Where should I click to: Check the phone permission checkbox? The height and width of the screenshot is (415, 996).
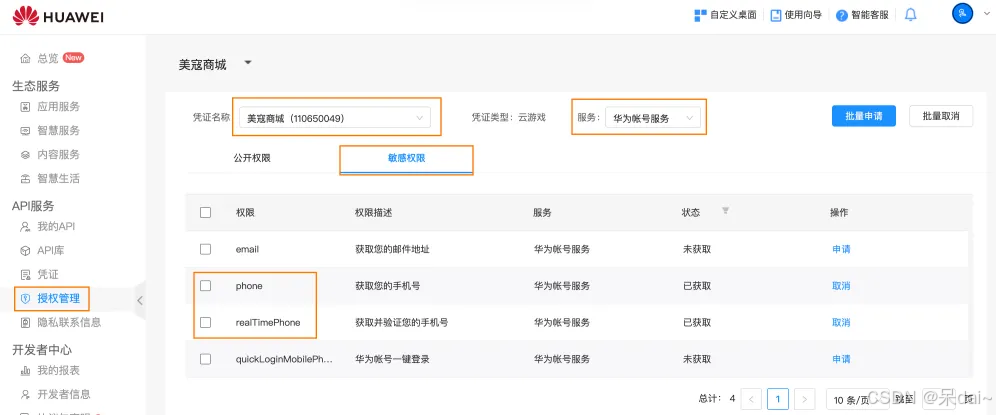coord(205,286)
